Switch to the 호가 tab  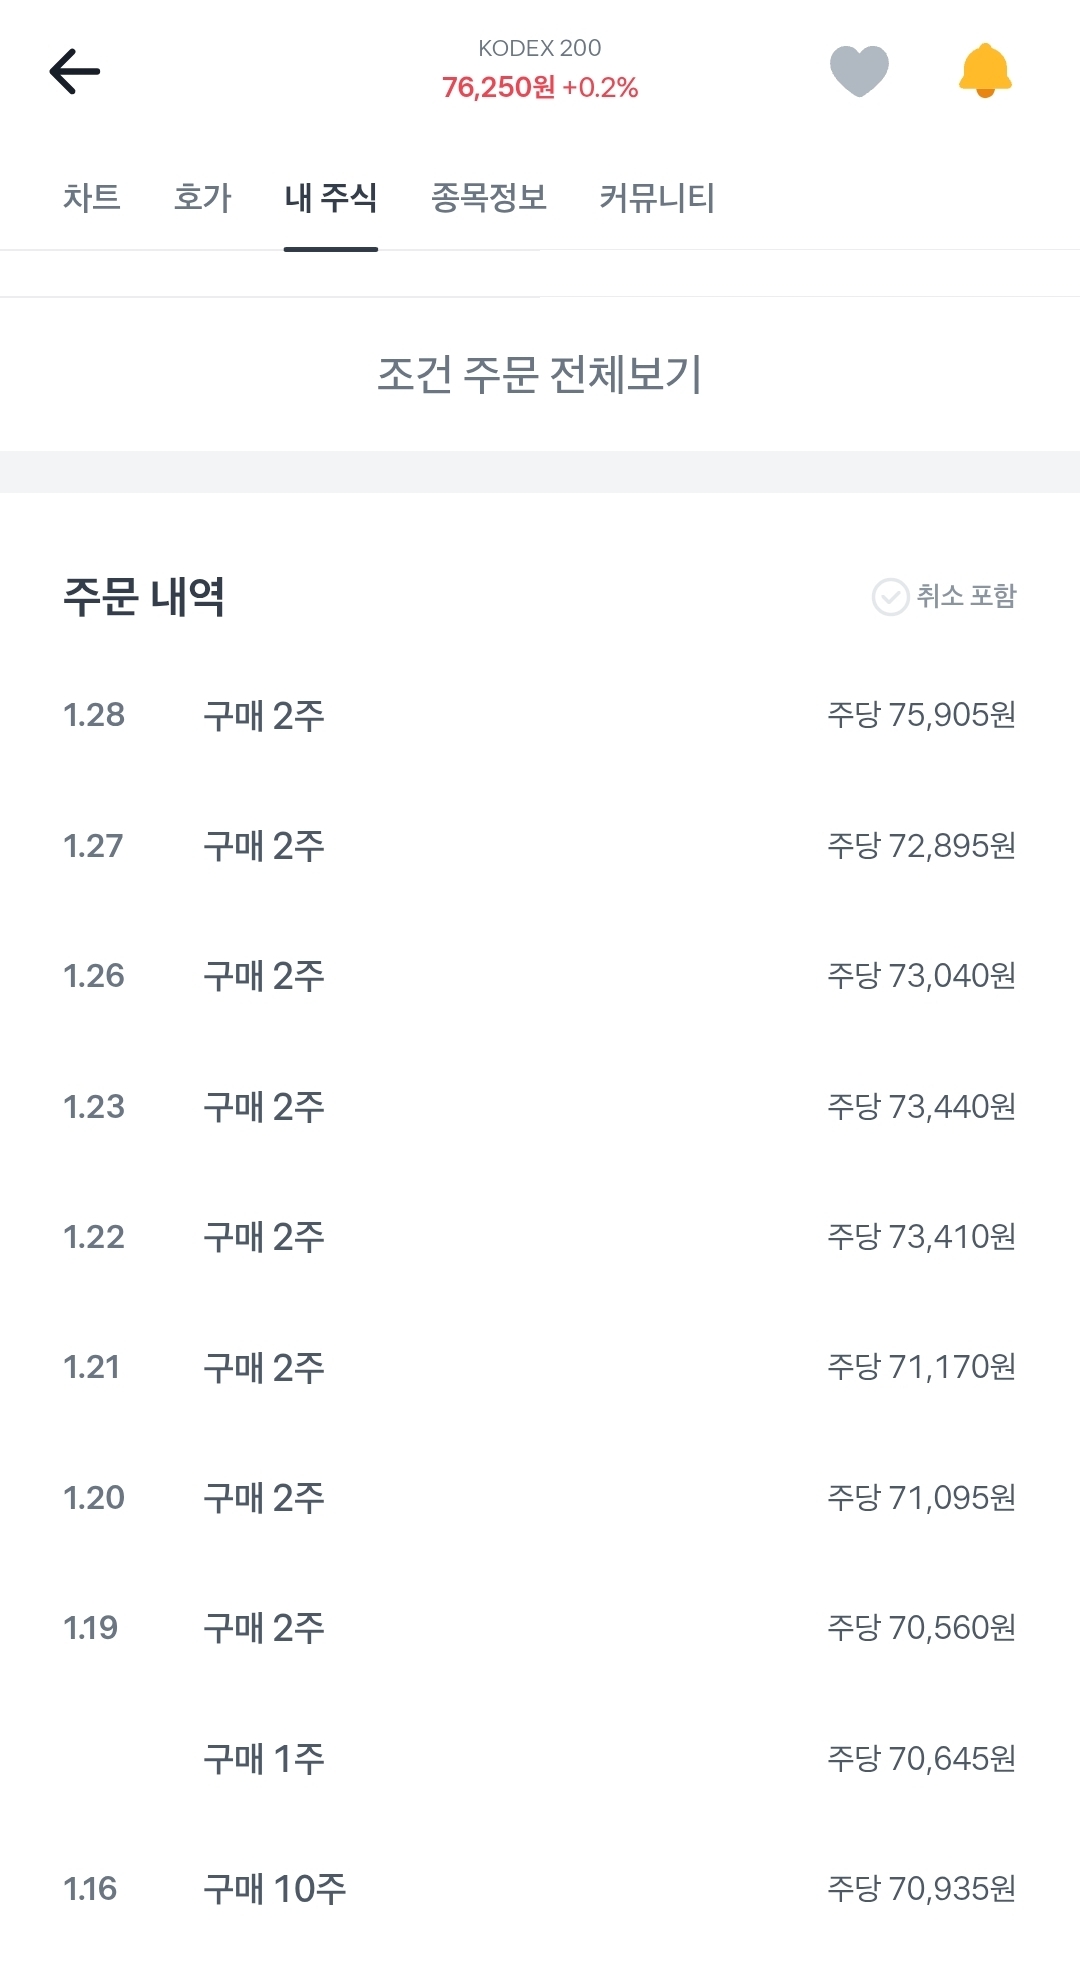tap(202, 197)
